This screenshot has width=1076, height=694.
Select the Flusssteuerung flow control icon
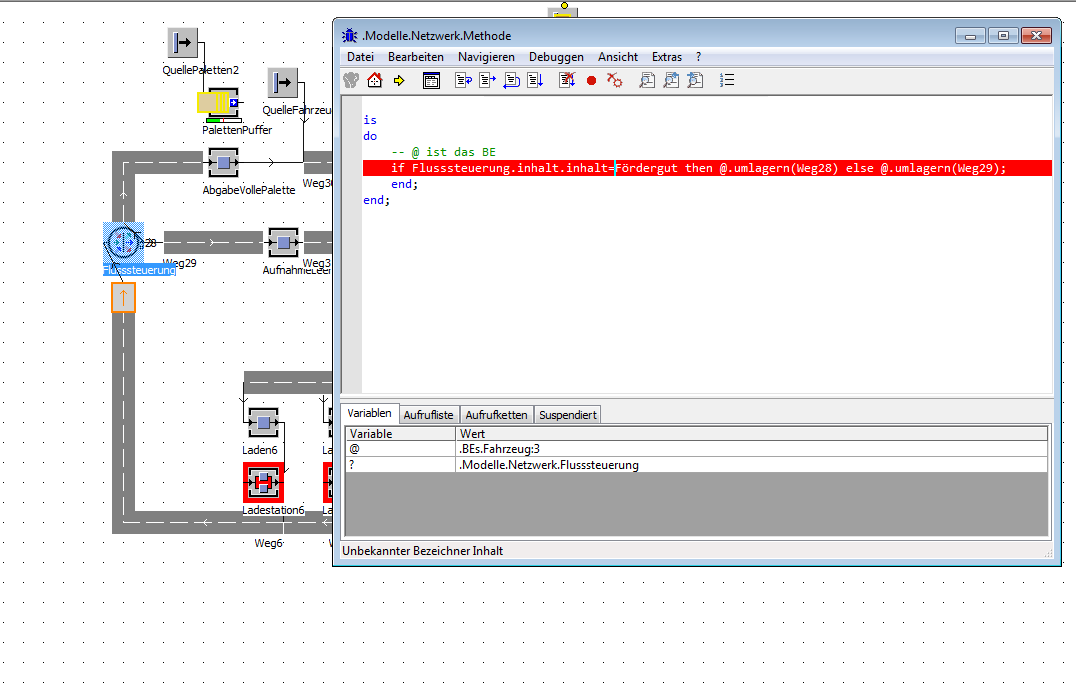point(124,242)
